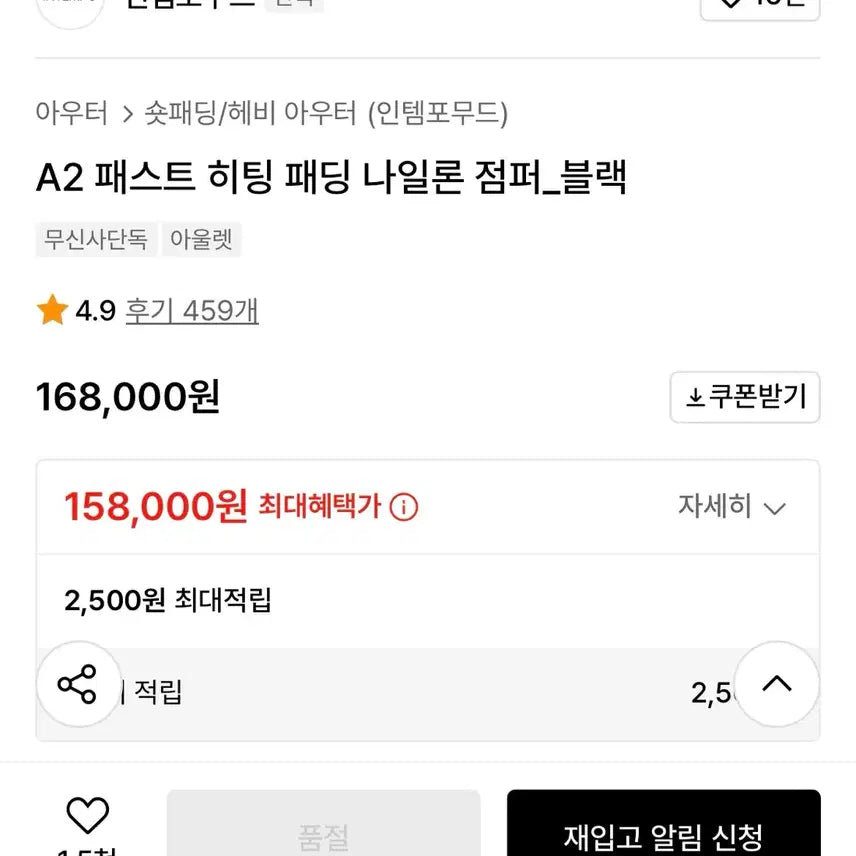Select the 무신사단독 tag
856x856 pixels.
tap(96, 240)
